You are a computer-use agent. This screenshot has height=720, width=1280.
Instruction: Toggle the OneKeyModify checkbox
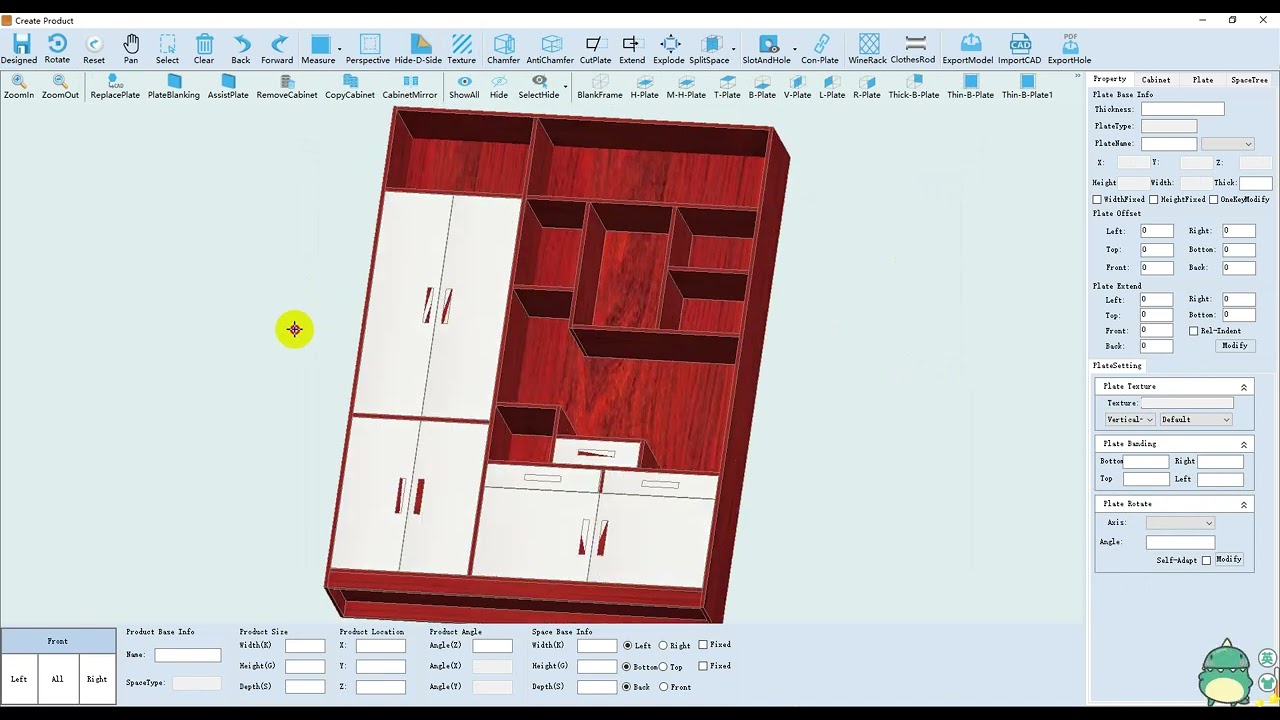click(1214, 200)
